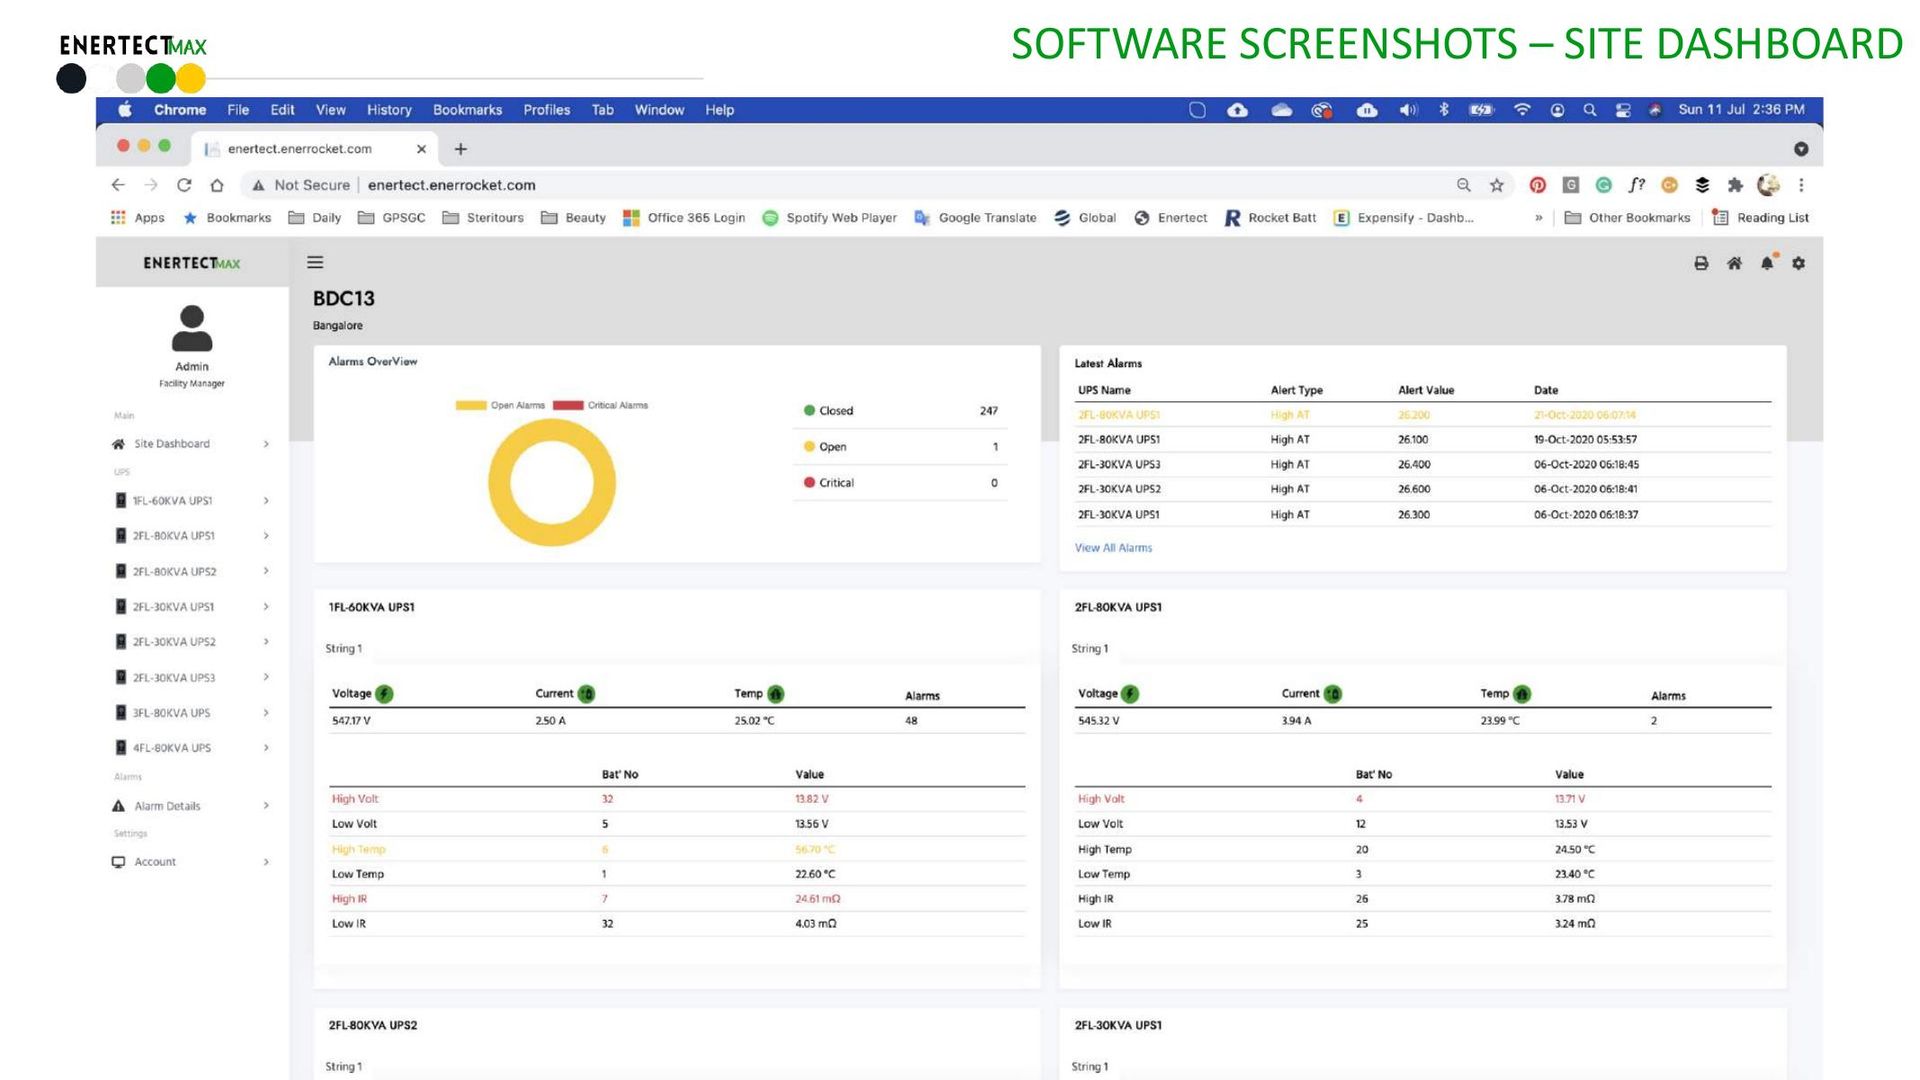Click the green Voltage icon for 1FL-60KVA UPS1
This screenshot has width=1920, height=1080.
pyautogui.click(x=384, y=694)
